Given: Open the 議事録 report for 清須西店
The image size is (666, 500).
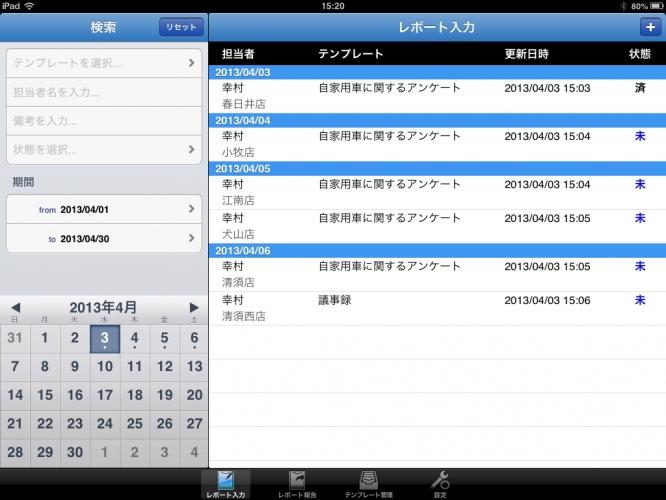Looking at the screenshot, I should 437,307.
